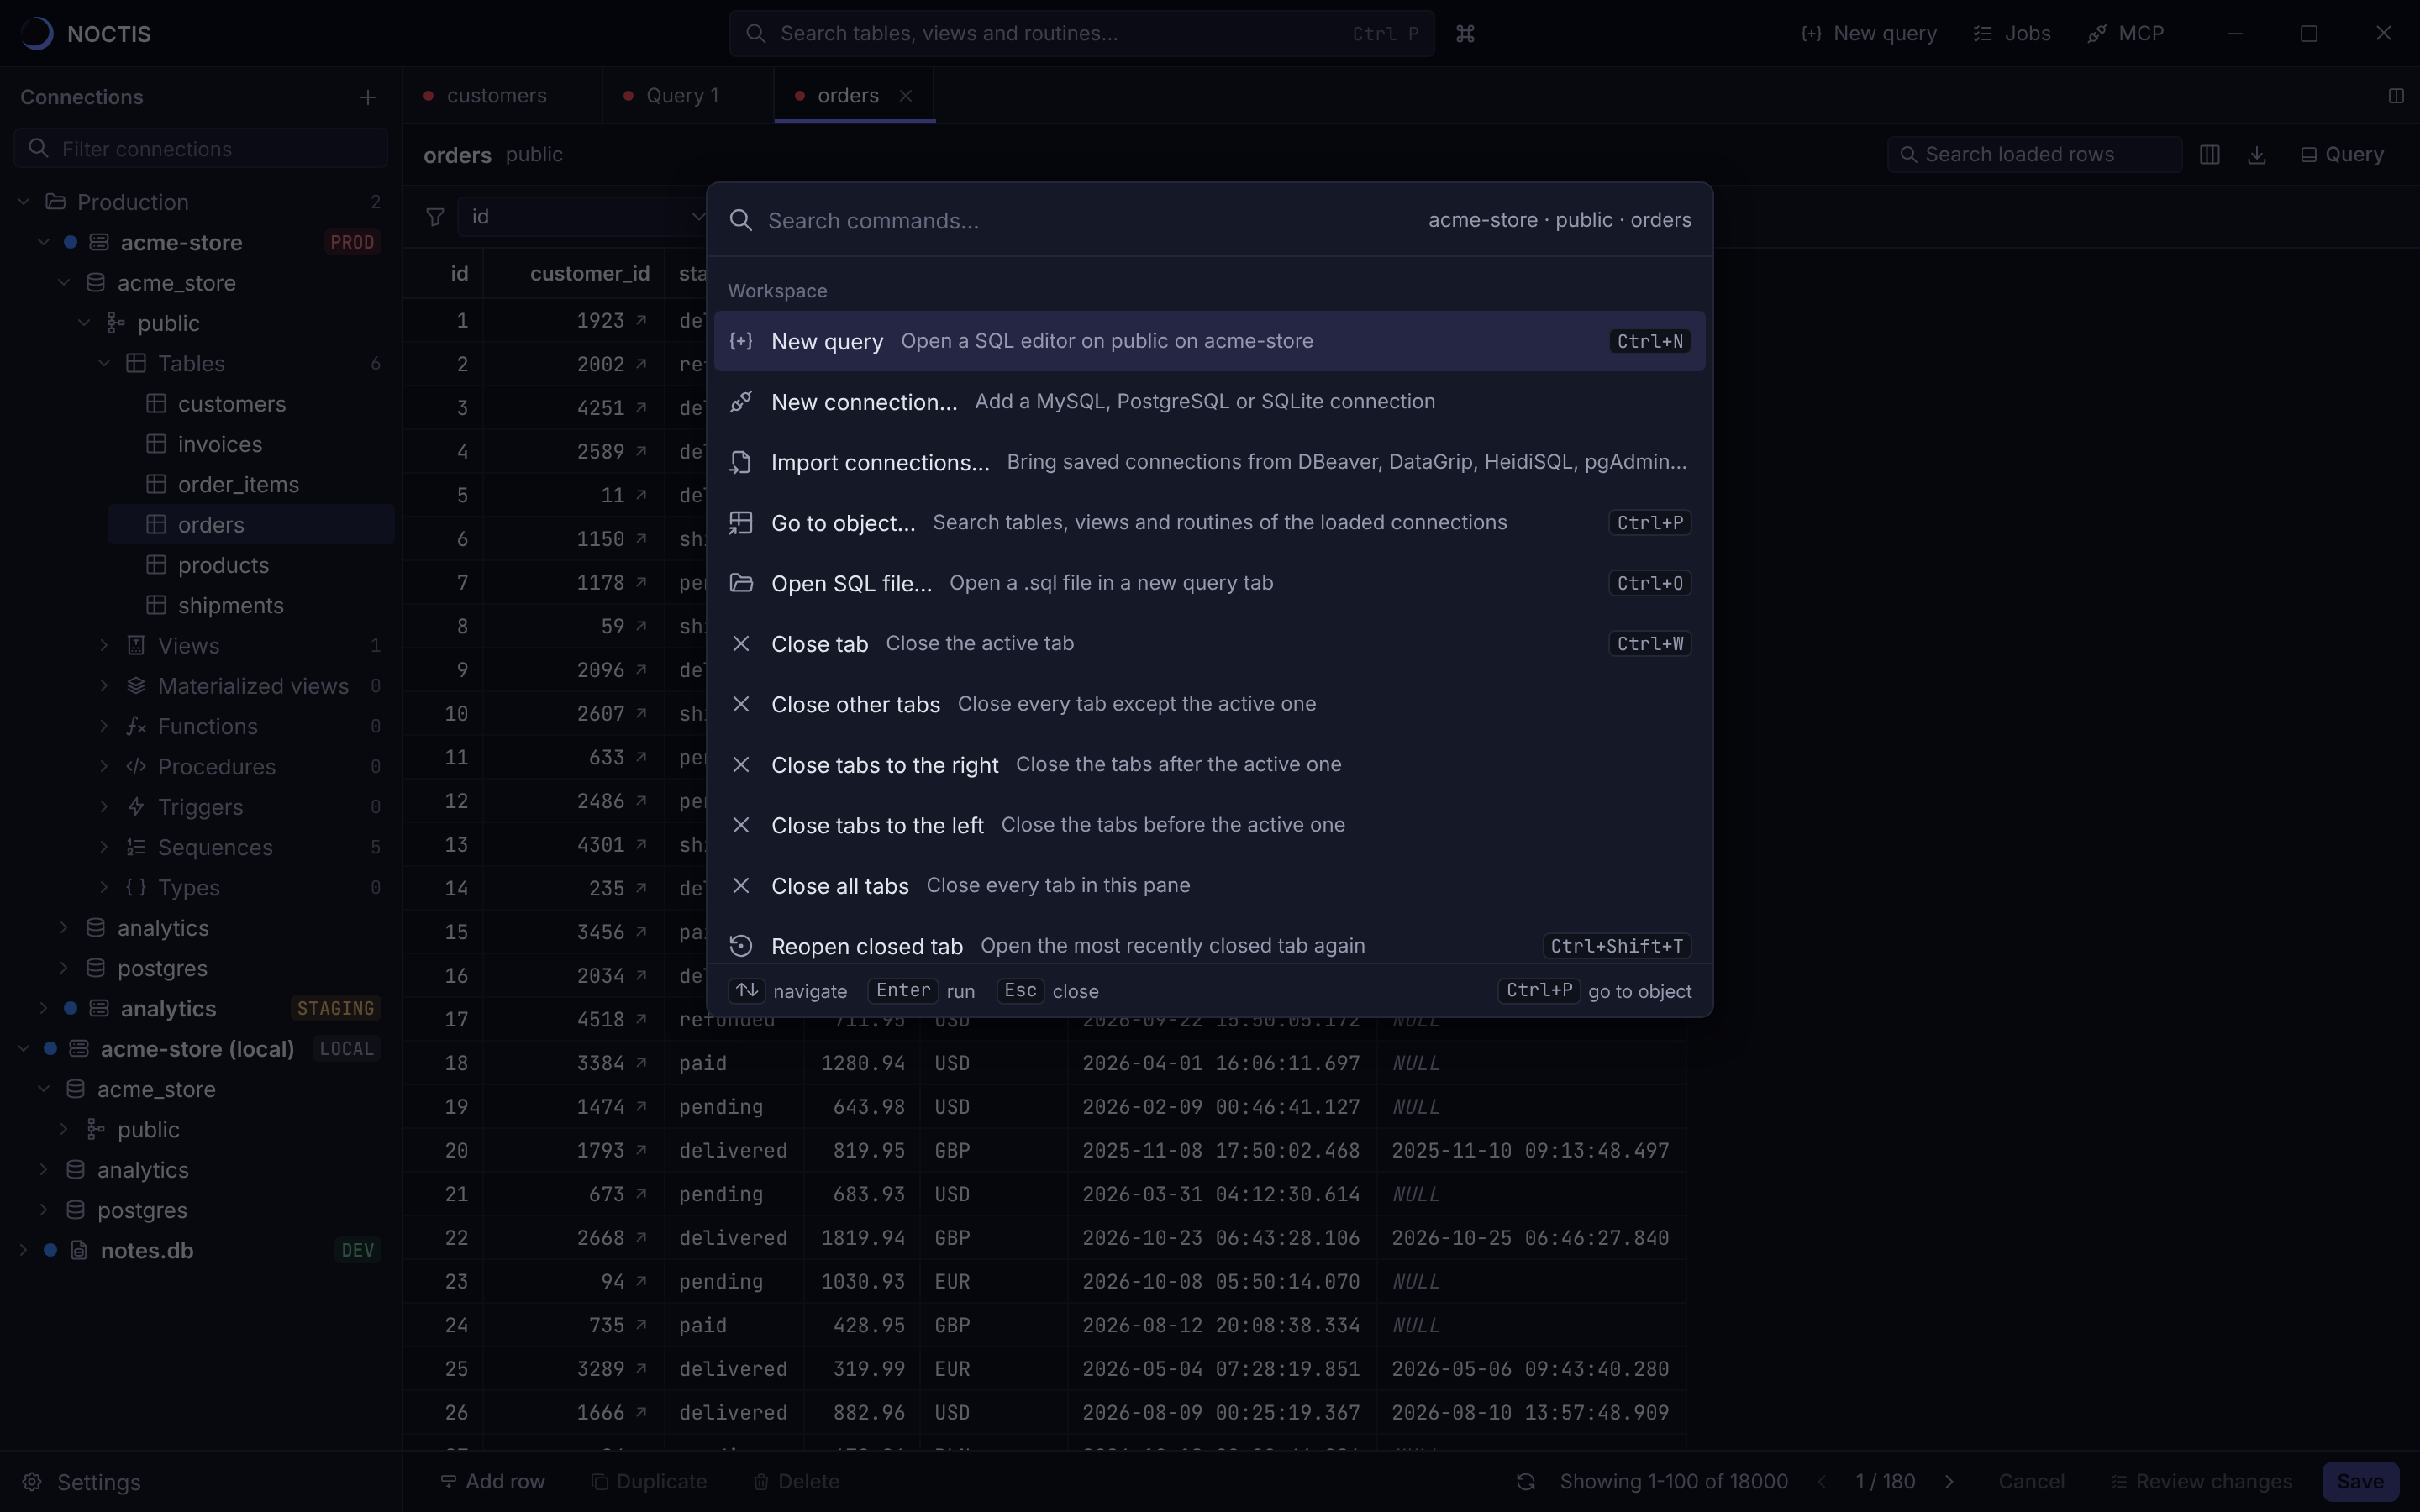Expand the notes.db connection
This screenshot has width=2420, height=1512.
coord(24,1250)
